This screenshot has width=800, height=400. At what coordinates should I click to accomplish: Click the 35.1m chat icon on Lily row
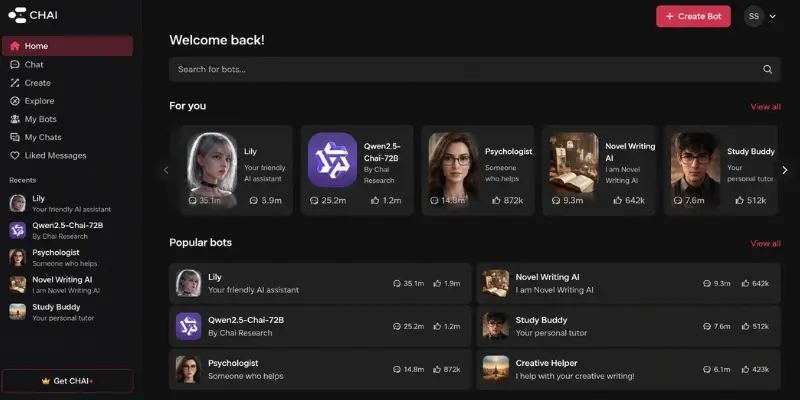[x=396, y=283]
